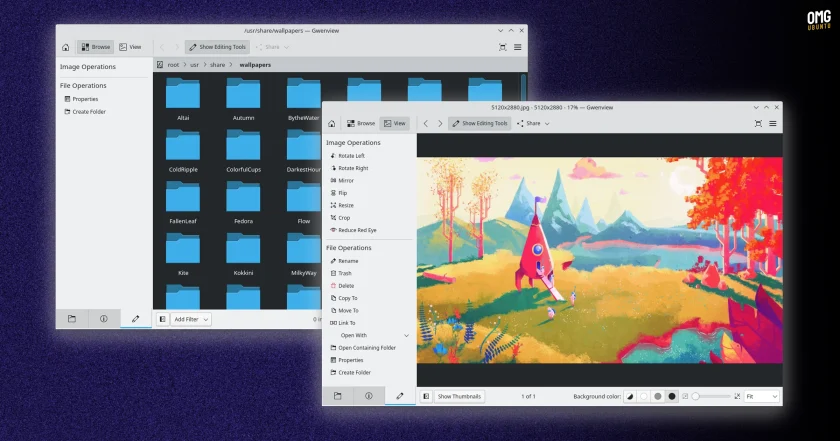
Task: Expand the Open With dropdown
Action: 369,335
